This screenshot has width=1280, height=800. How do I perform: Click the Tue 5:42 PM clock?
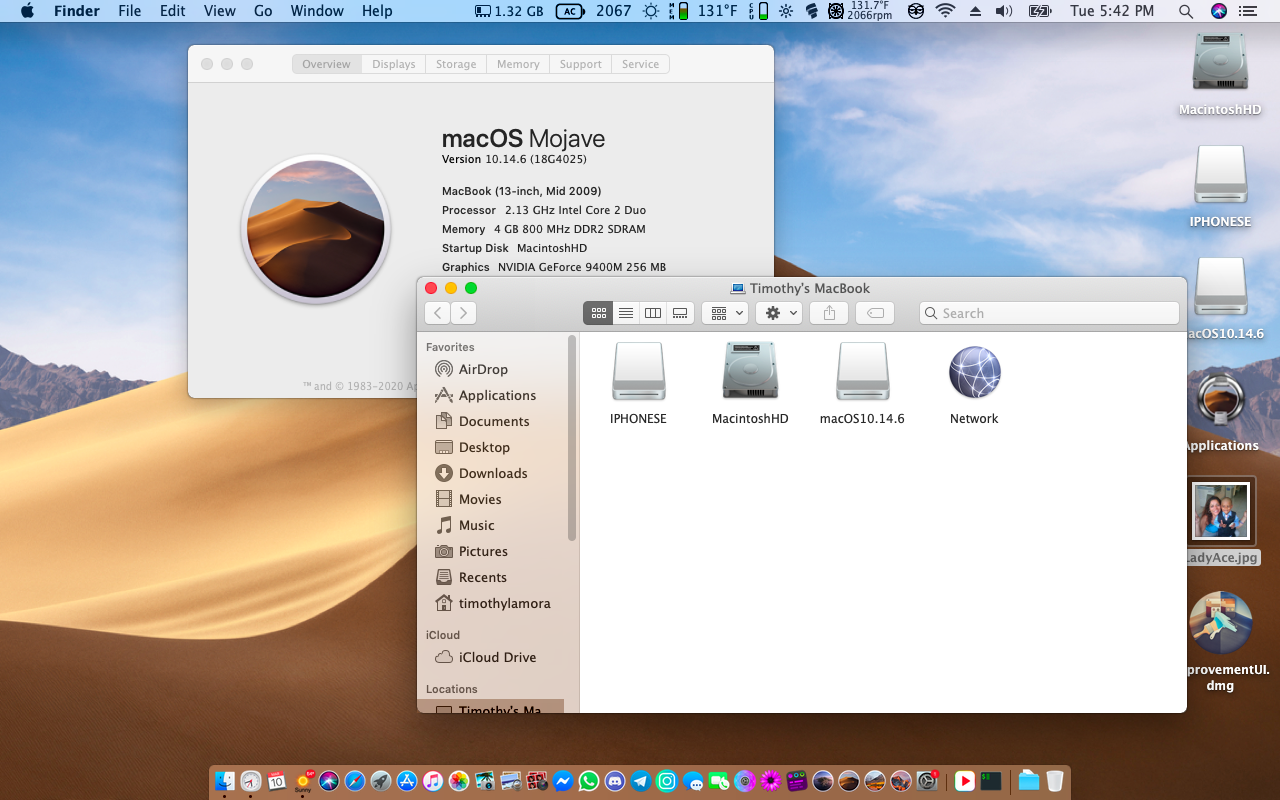1112,11
